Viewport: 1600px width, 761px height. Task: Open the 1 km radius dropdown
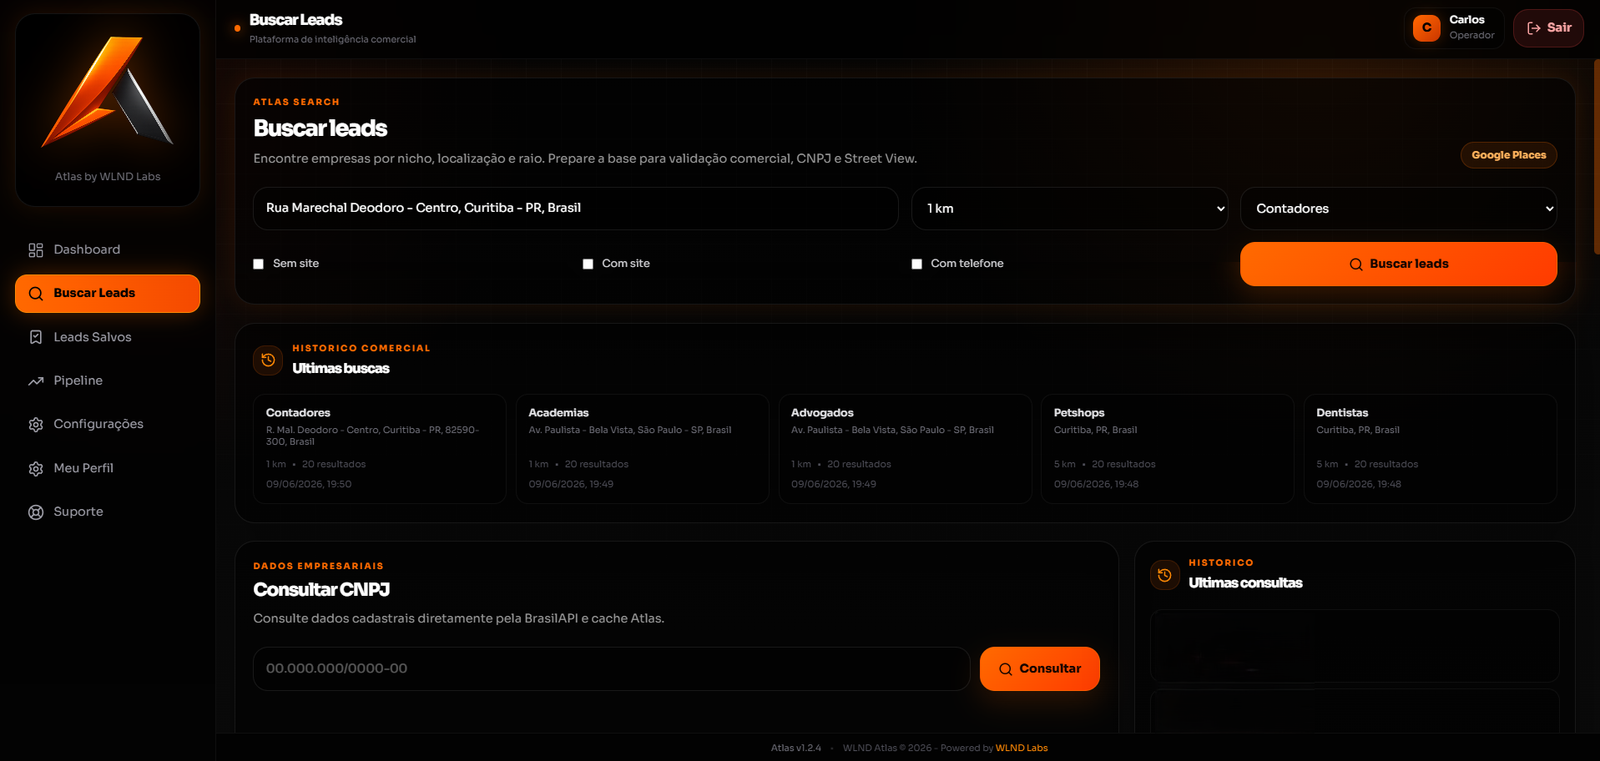click(x=1070, y=209)
